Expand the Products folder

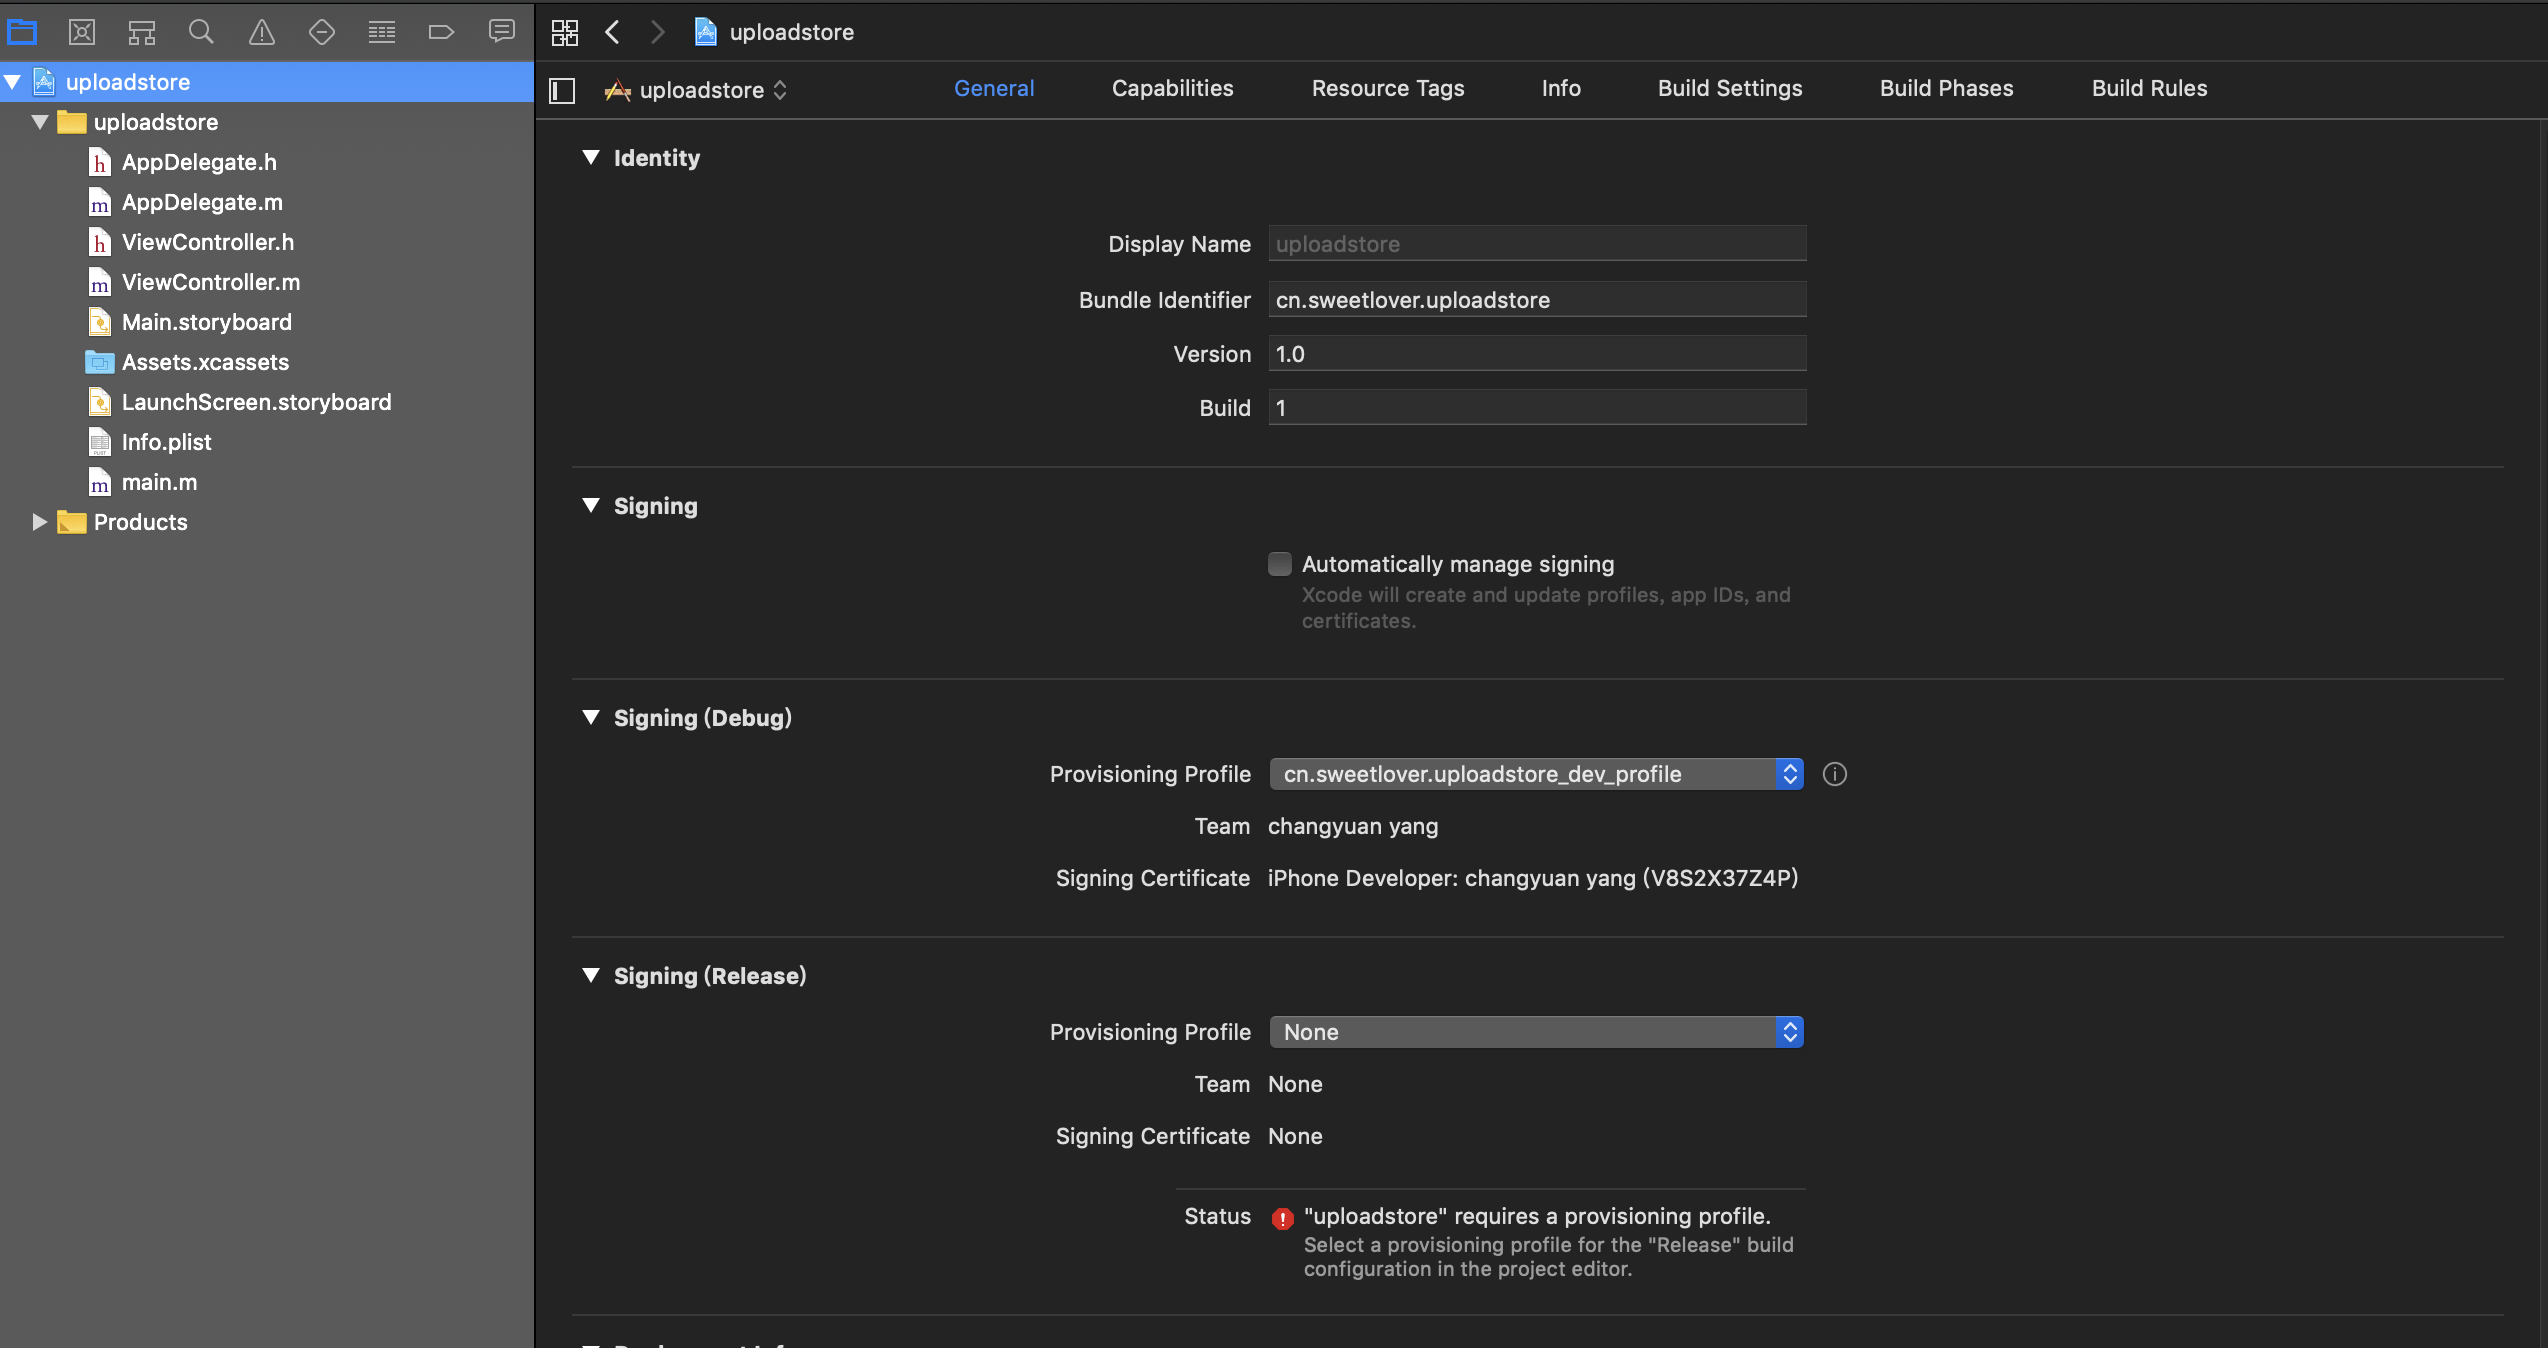[39, 522]
